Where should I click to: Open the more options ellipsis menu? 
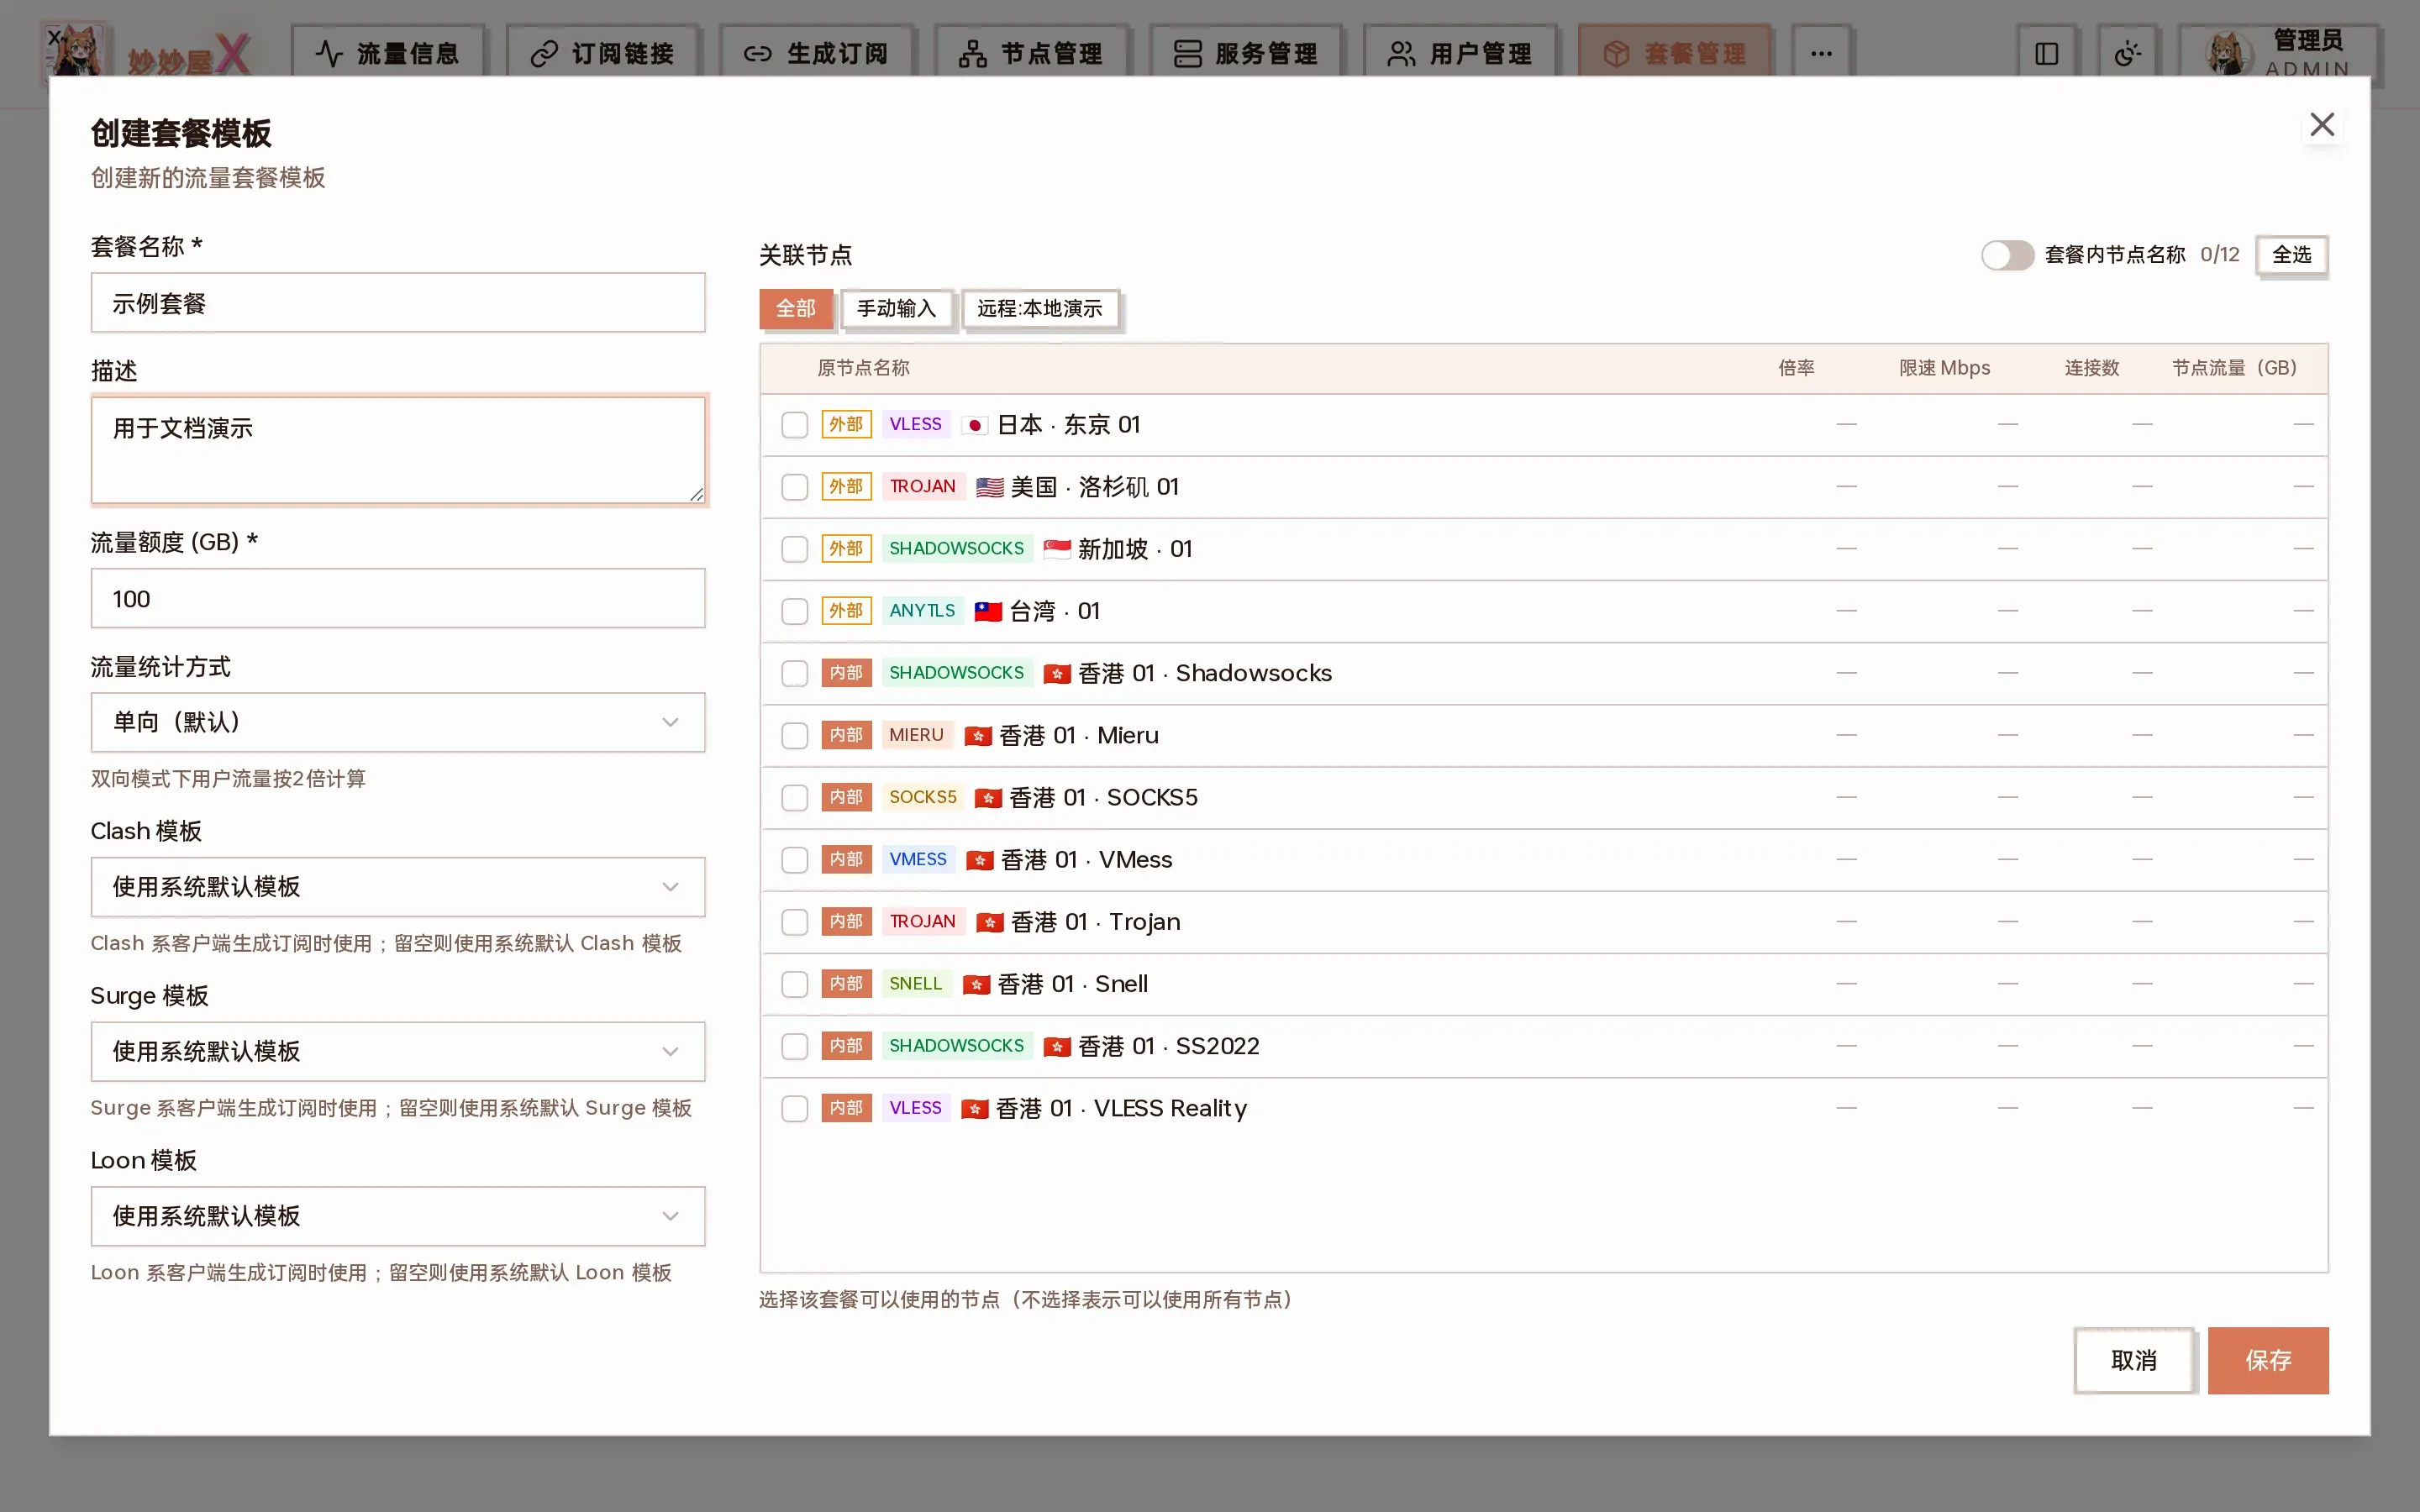[x=1821, y=53]
